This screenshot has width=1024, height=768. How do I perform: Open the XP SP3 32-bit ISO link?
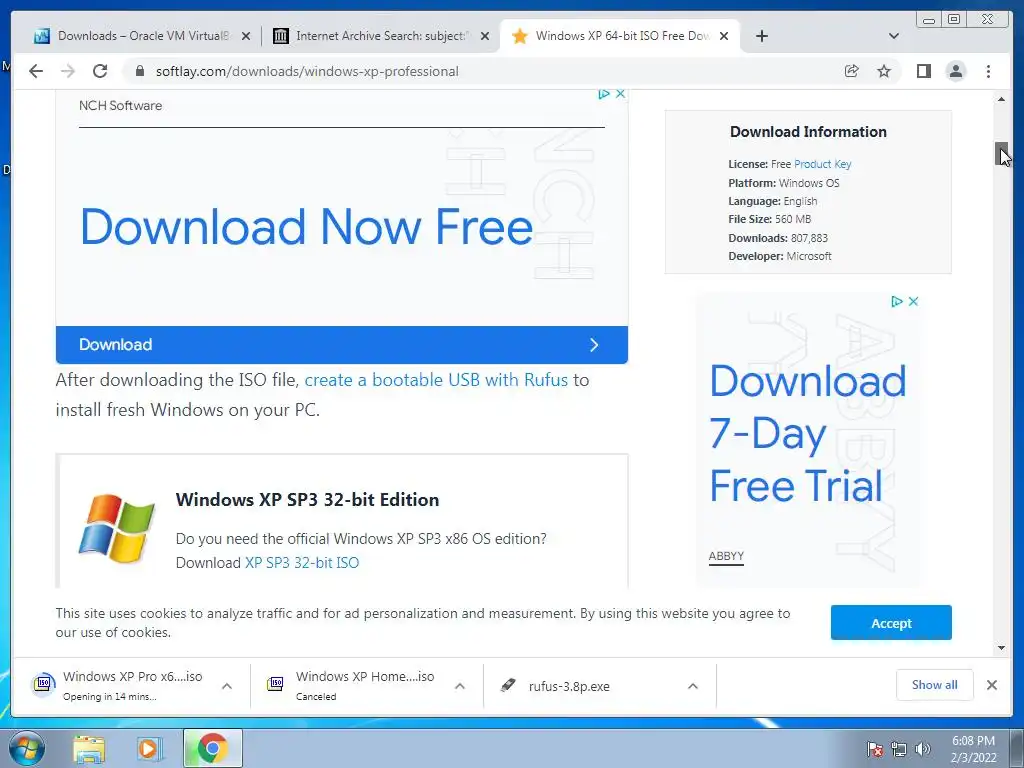click(x=302, y=562)
